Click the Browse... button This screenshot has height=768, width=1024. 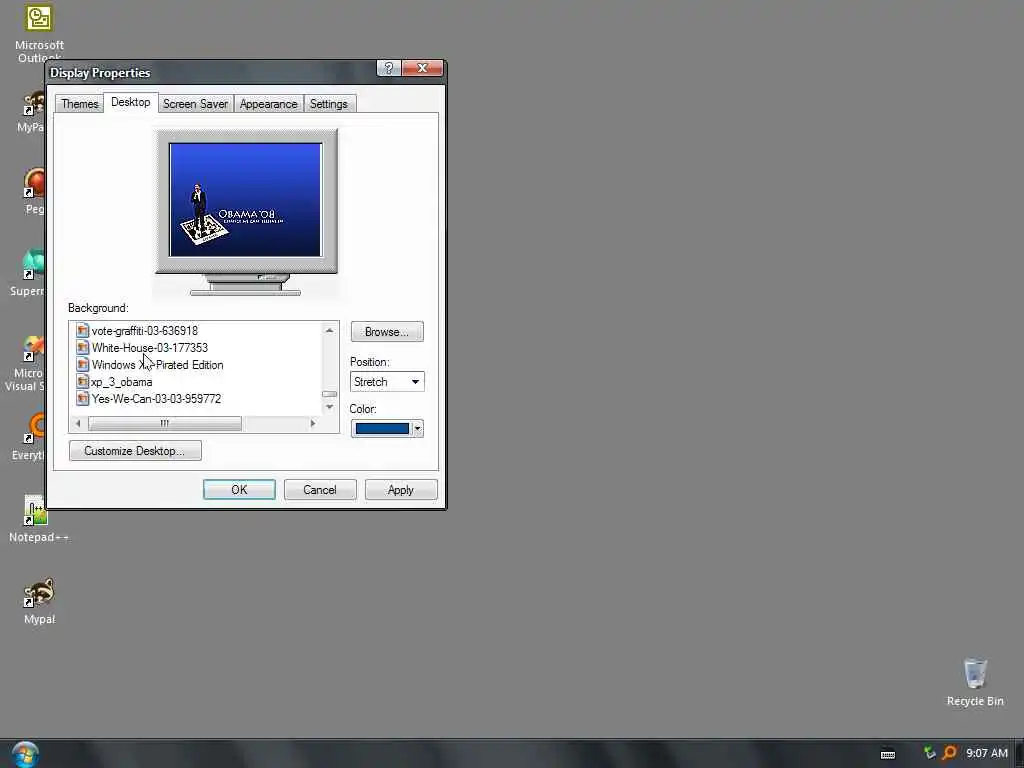click(x=387, y=332)
